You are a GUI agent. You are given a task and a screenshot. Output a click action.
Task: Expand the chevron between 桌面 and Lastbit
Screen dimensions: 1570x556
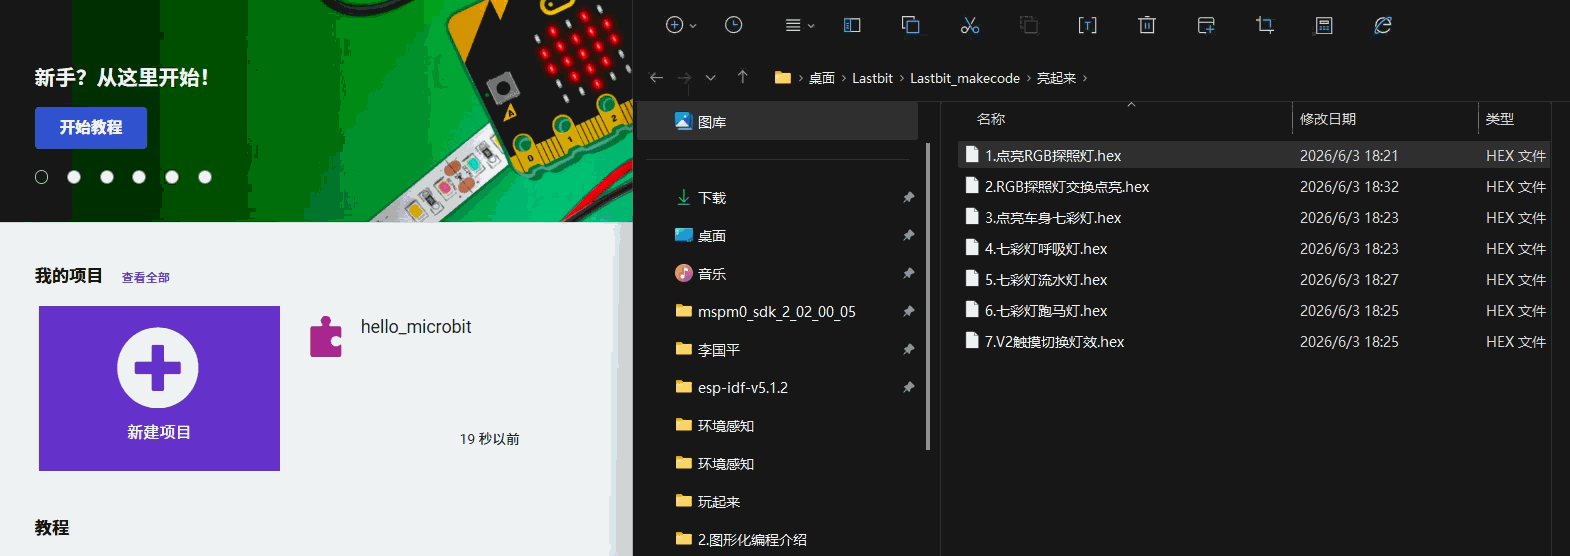[843, 78]
